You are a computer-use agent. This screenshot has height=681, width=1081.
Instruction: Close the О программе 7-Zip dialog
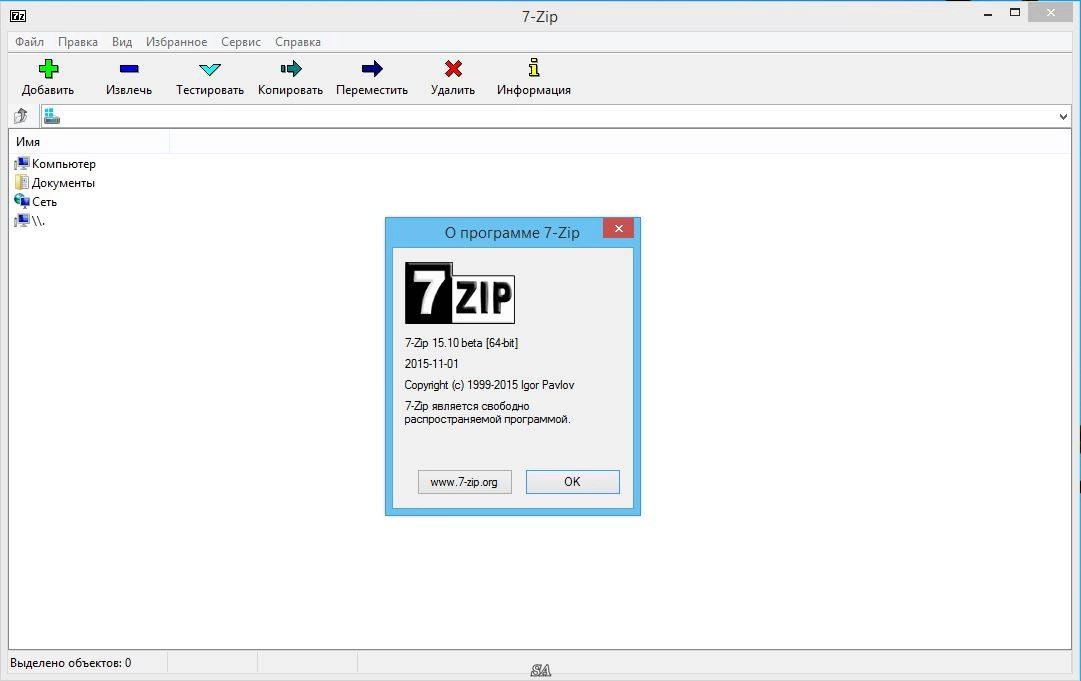point(618,228)
